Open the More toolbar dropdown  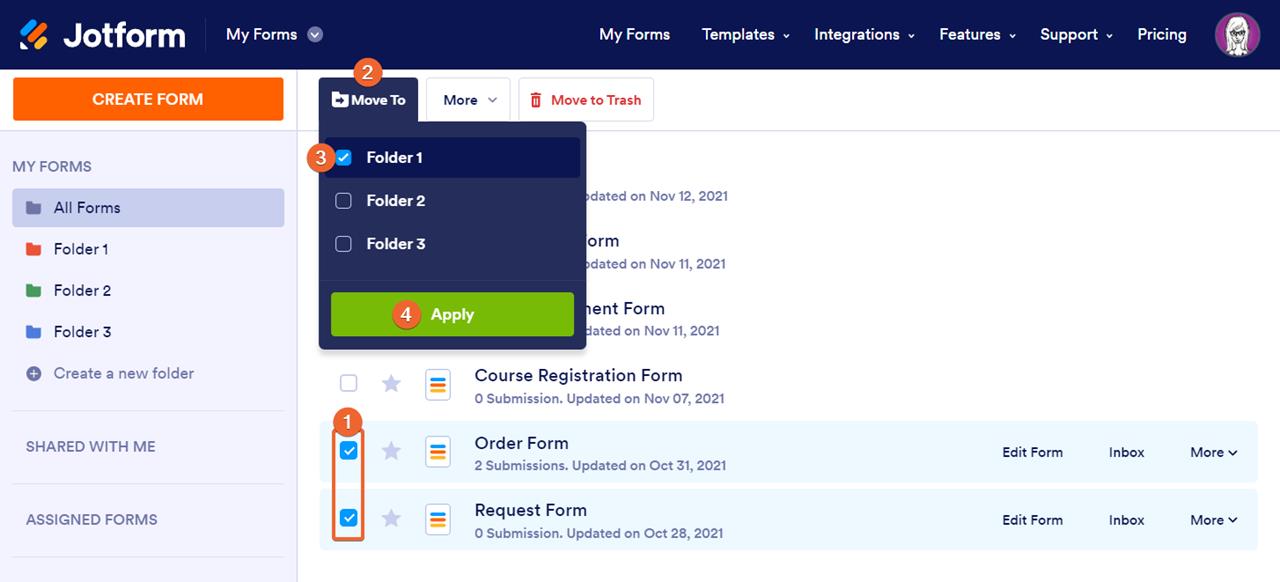click(469, 100)
